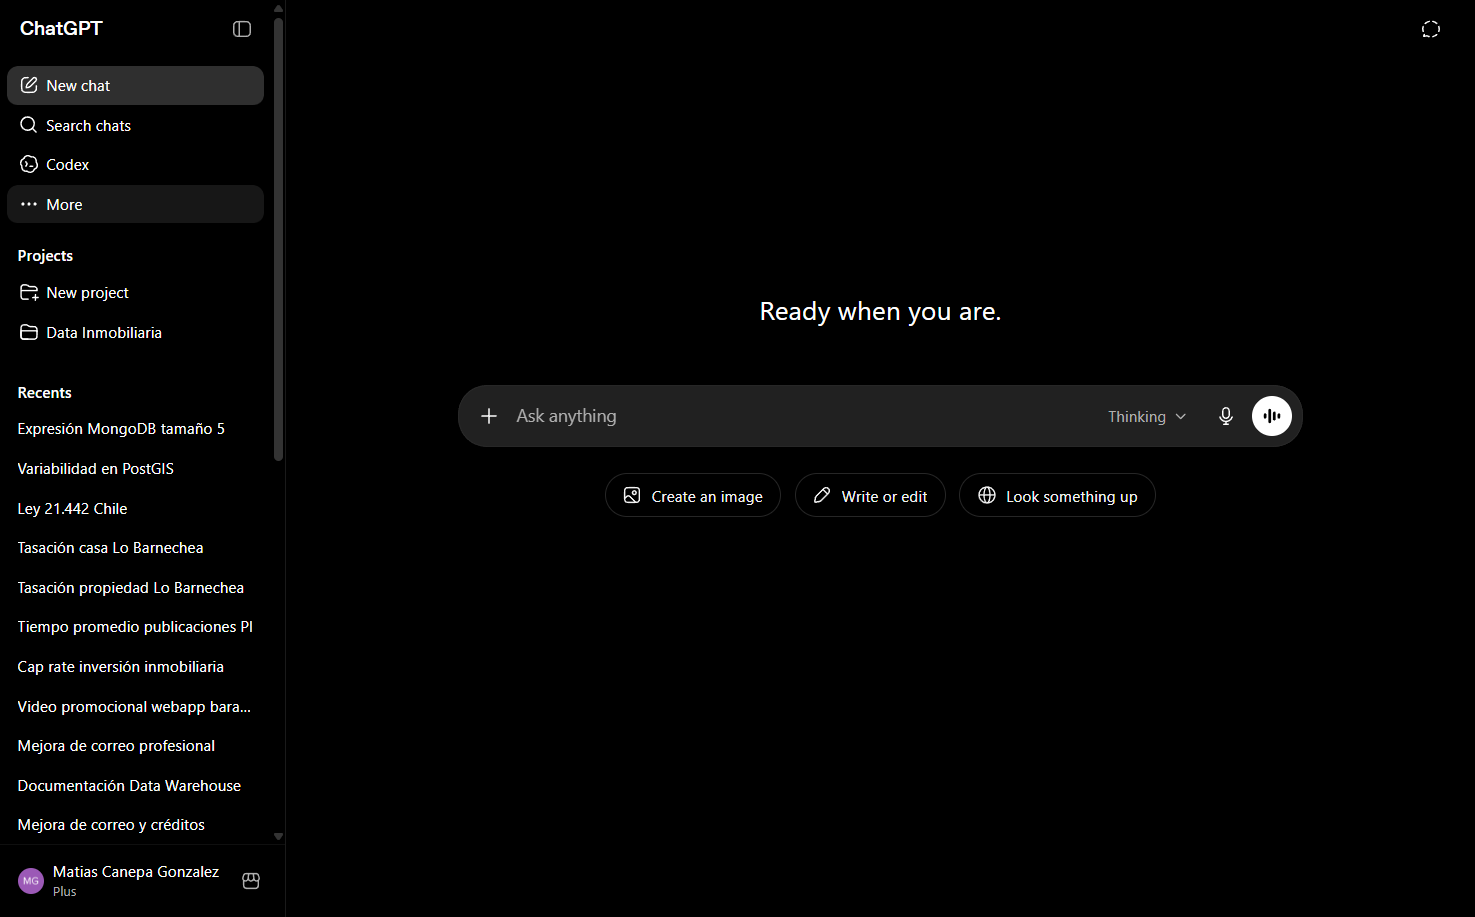Click the grid icon beside the account name
This screenshot has height=917, width=1475.
click(x=251, y=881)
